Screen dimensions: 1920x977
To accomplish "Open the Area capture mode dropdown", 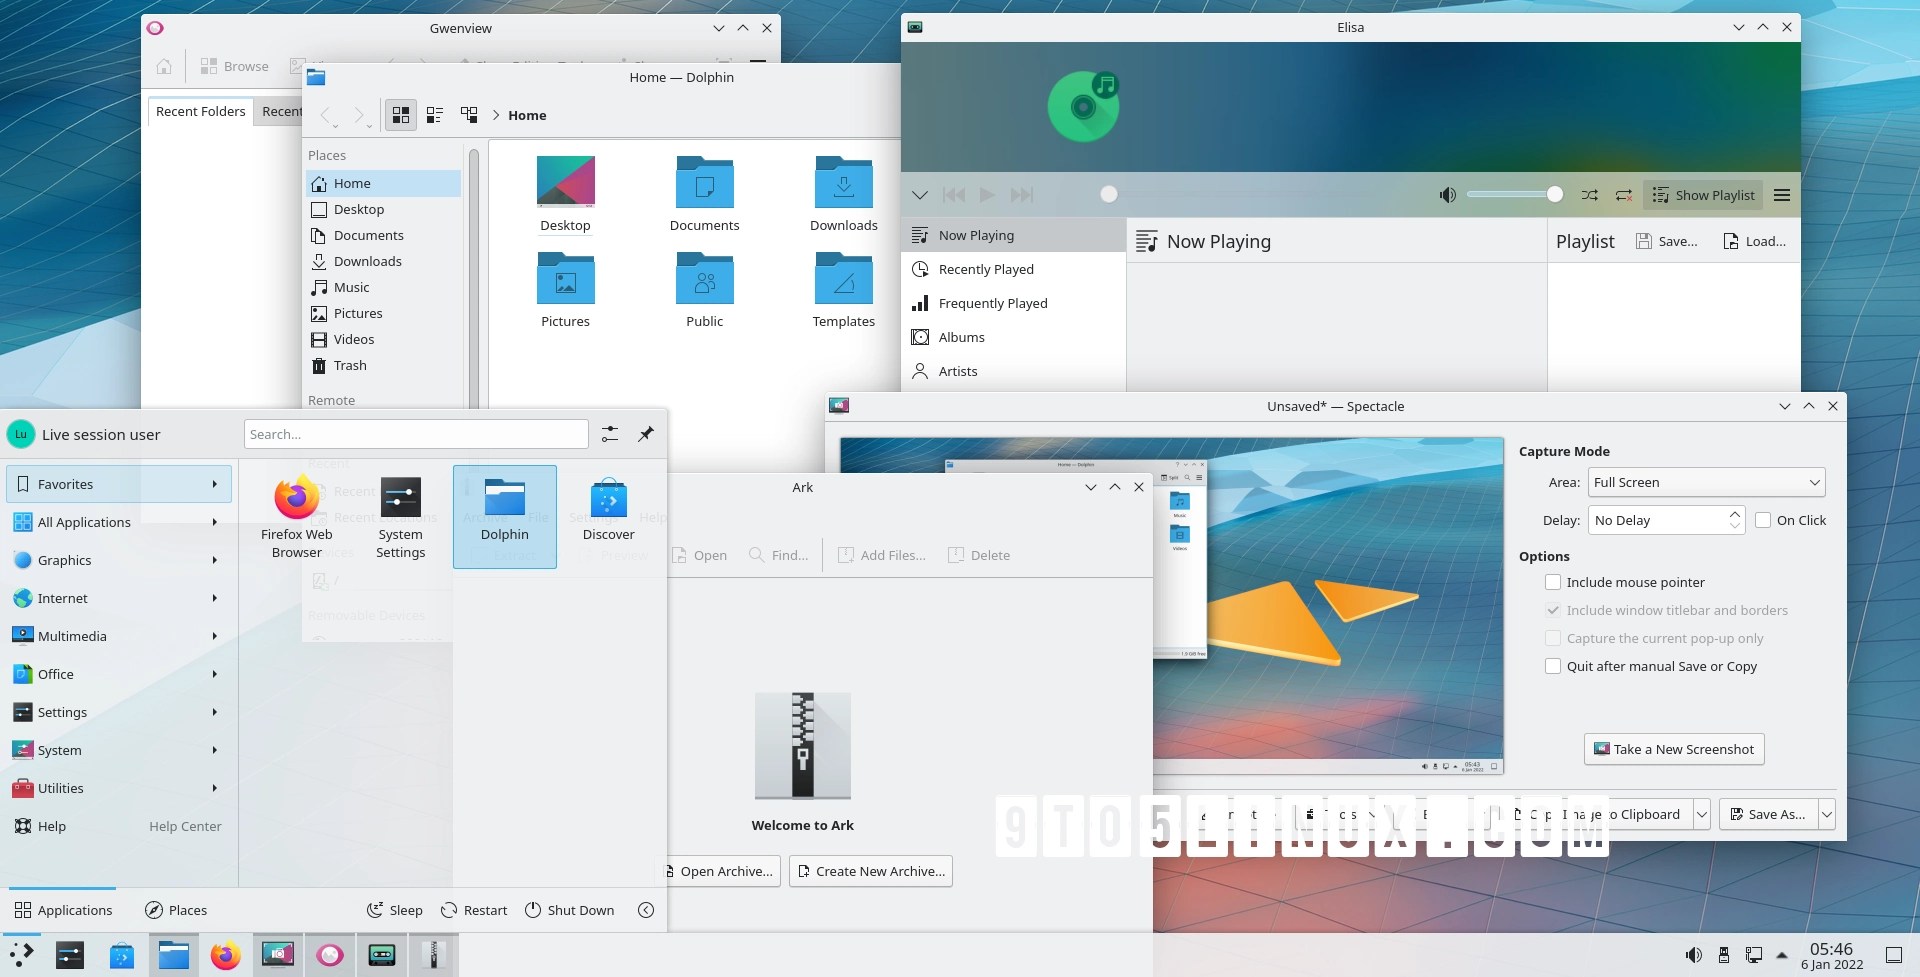I will (x=1707, y=482).
